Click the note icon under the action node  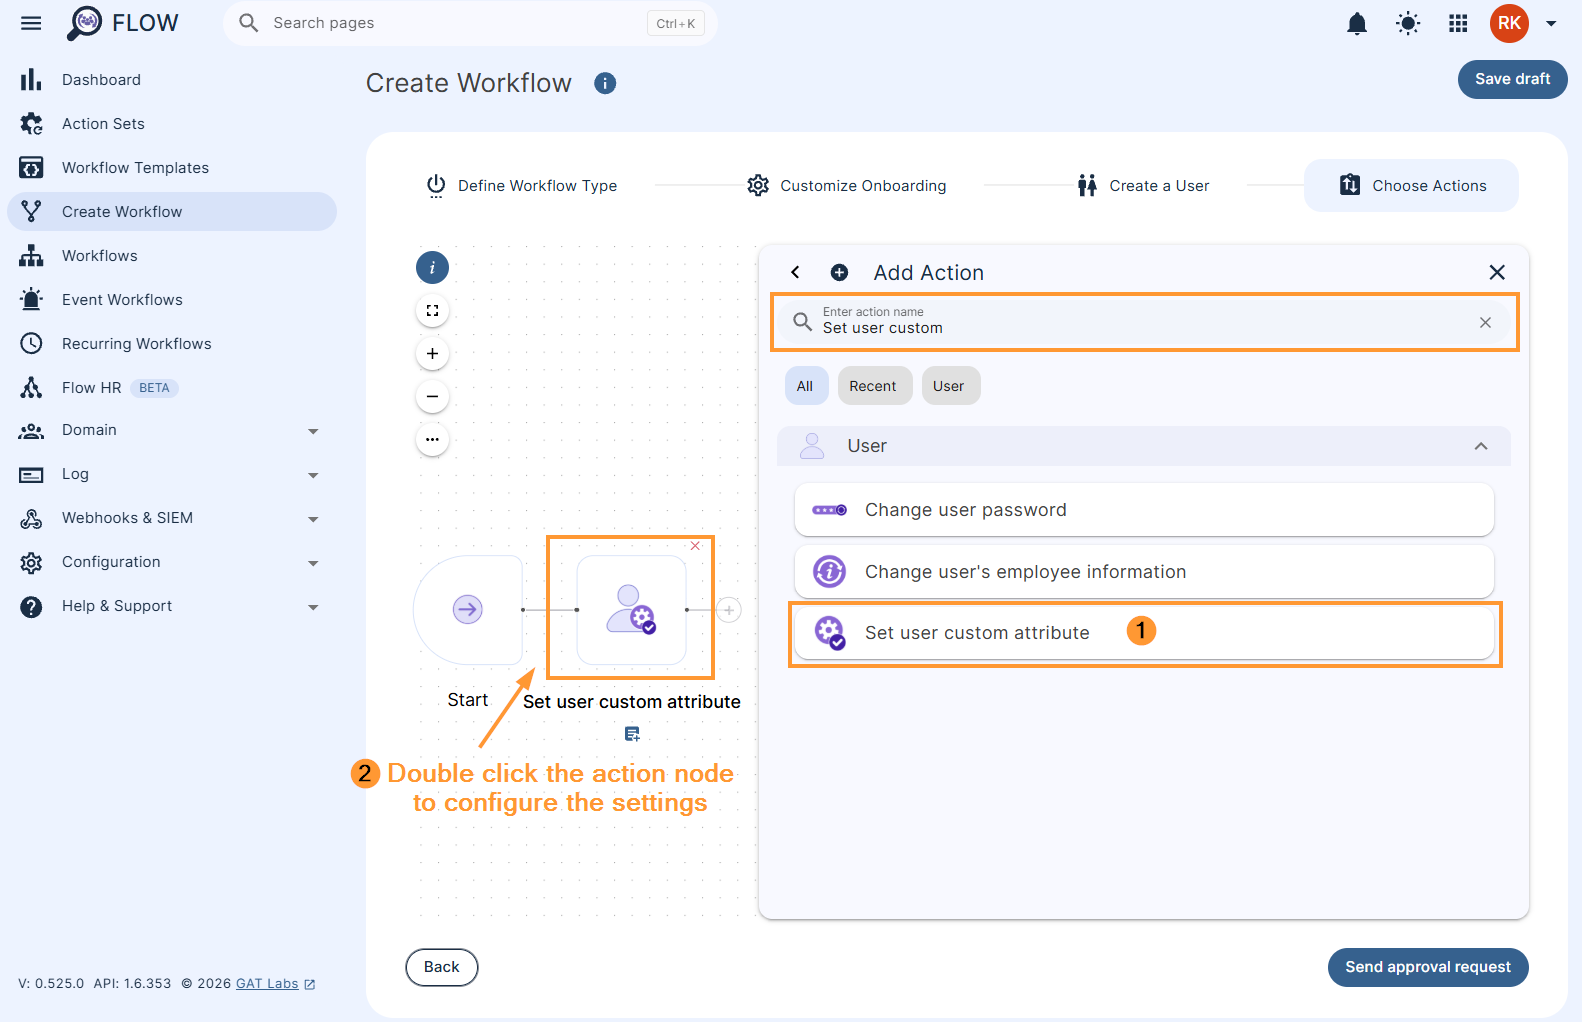click(x=632, y=734)
